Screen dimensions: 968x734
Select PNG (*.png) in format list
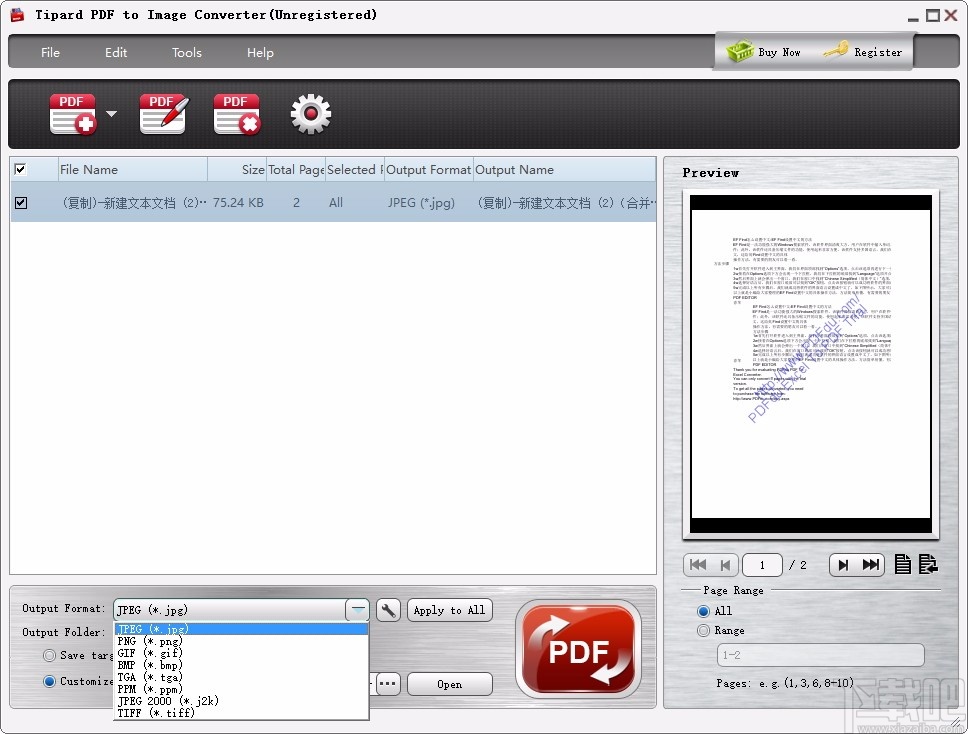[x=150, y=641]
